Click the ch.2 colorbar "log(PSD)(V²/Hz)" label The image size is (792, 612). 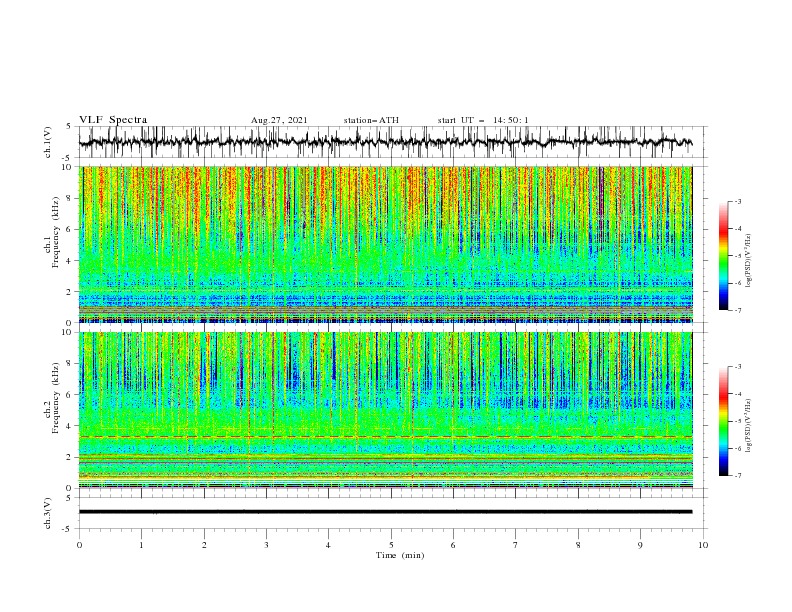[x=749, y=425]
